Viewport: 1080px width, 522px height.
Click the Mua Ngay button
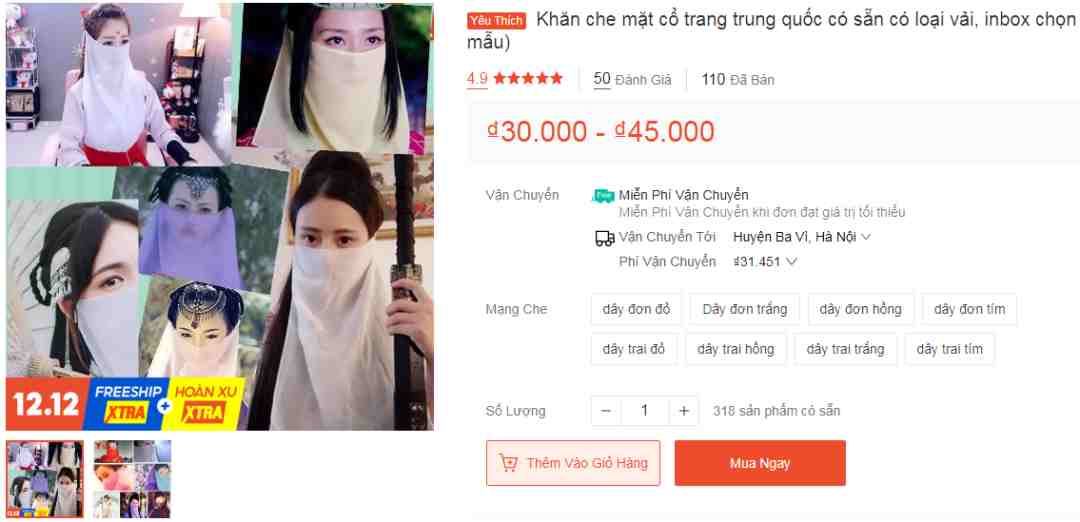760,463
